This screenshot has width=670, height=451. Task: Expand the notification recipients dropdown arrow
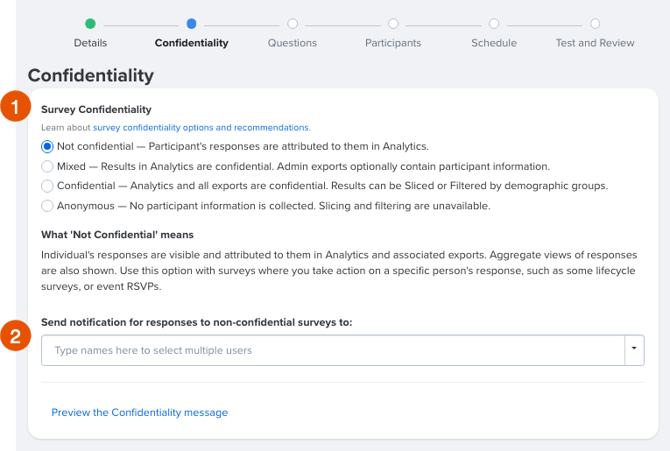[634, 350]
